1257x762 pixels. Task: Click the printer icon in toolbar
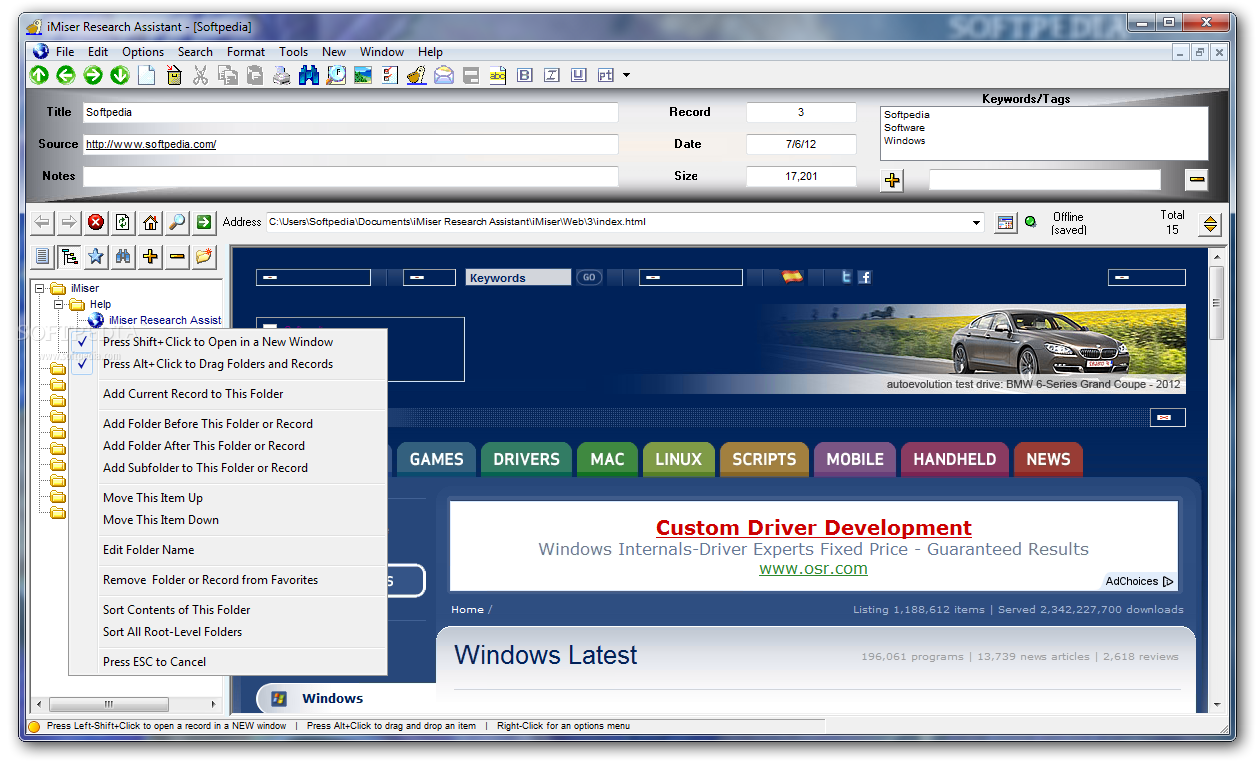pyautogui.click(x=282, y=75)
